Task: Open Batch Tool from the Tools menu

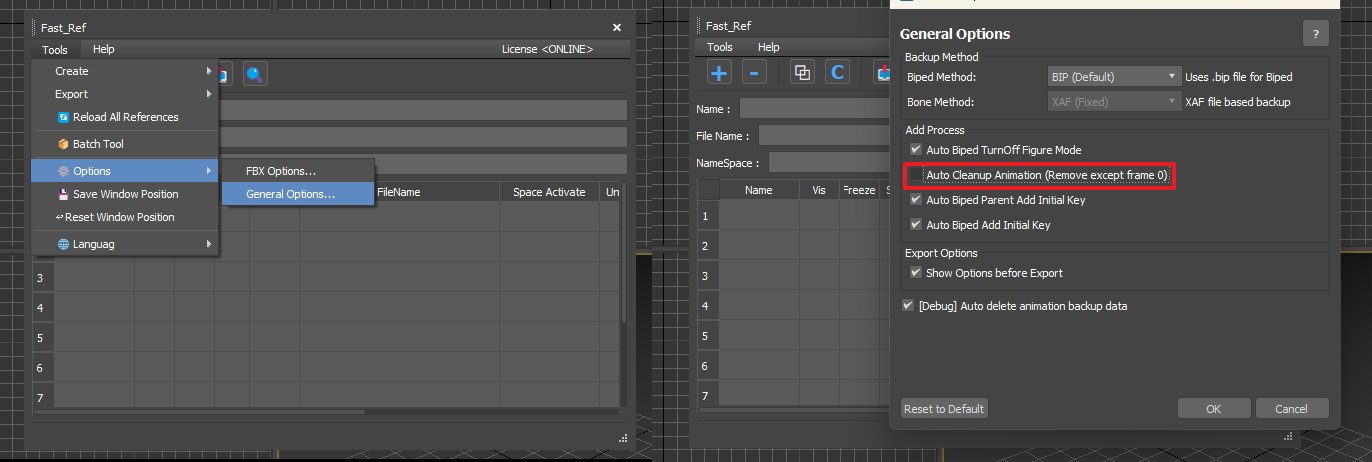Action: tap(98, 144)
